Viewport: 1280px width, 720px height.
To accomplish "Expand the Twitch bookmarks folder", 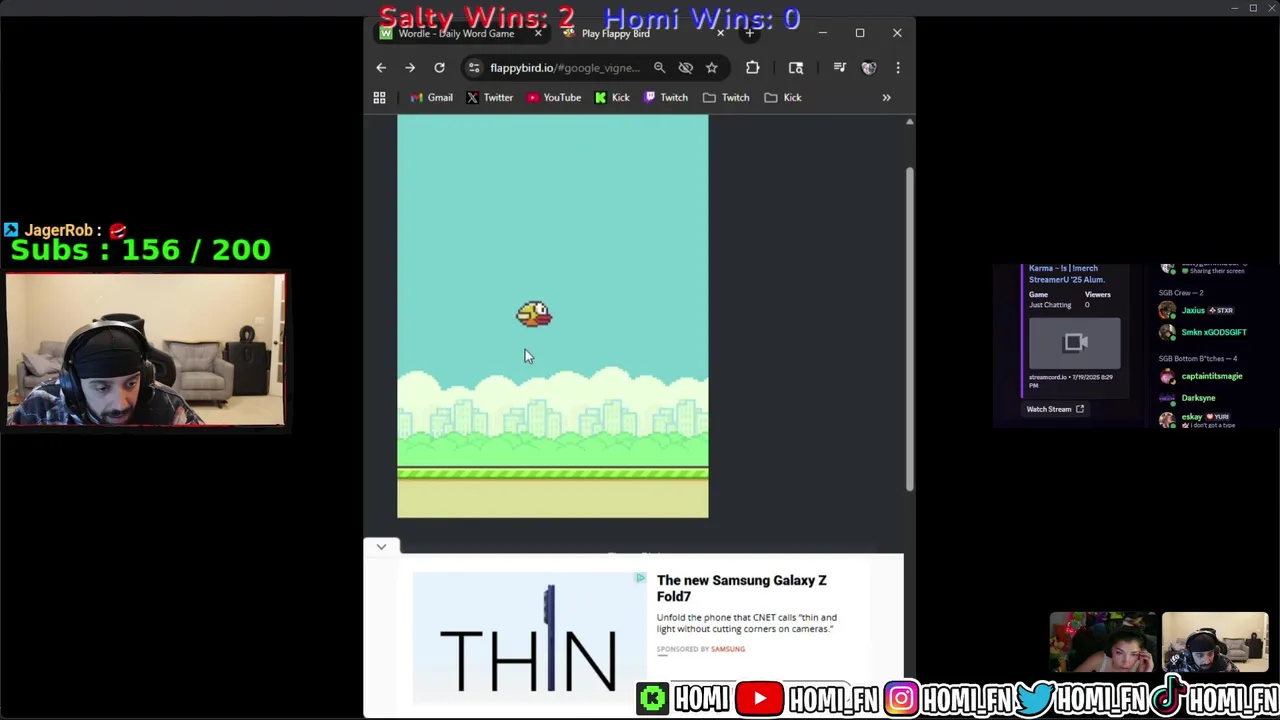I will [x=726, y=98].
